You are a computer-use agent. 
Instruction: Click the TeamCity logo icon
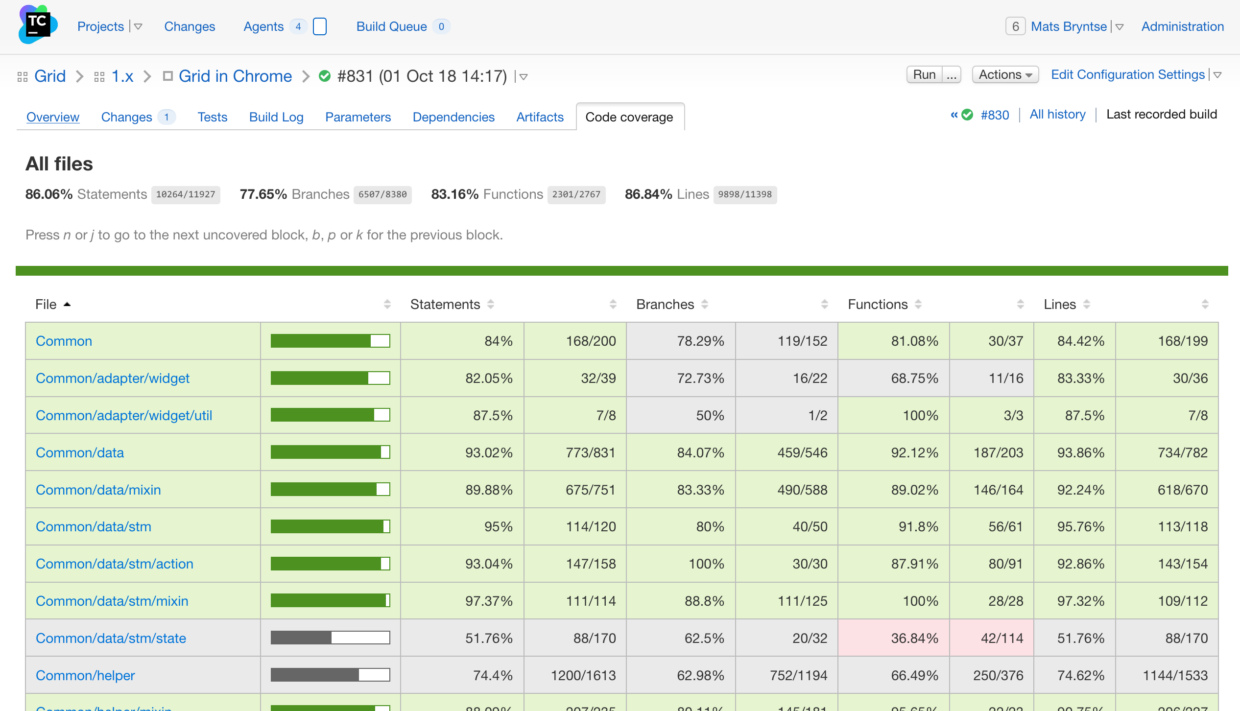[36, 24]
